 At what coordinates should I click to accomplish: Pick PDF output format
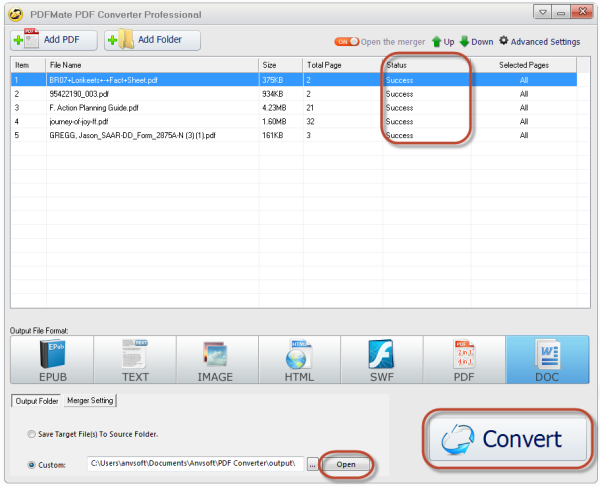[x=464, y=360]
